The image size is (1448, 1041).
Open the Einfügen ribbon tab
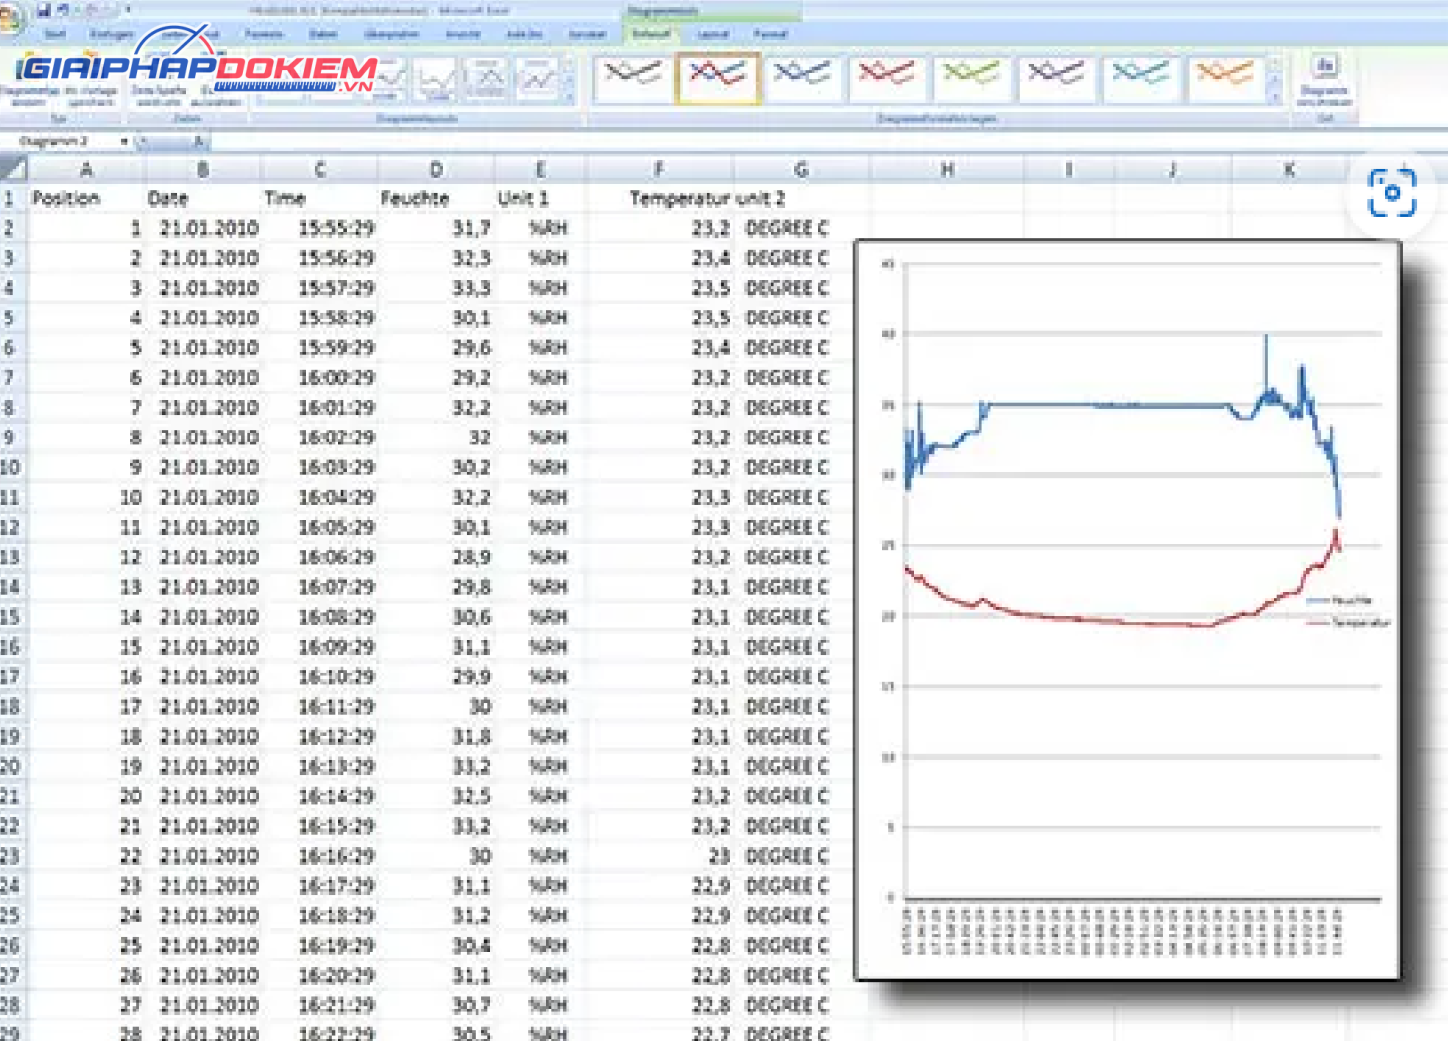[110, 34]
